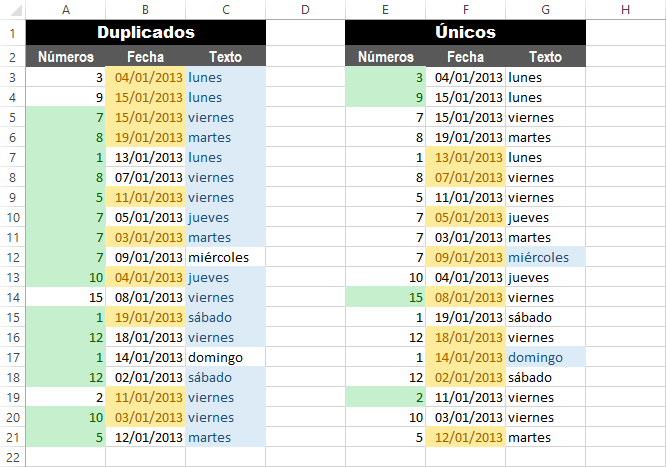Select Fecha header under Duplicados
This screenshot has width=666, height=467.
coord(146,57)
